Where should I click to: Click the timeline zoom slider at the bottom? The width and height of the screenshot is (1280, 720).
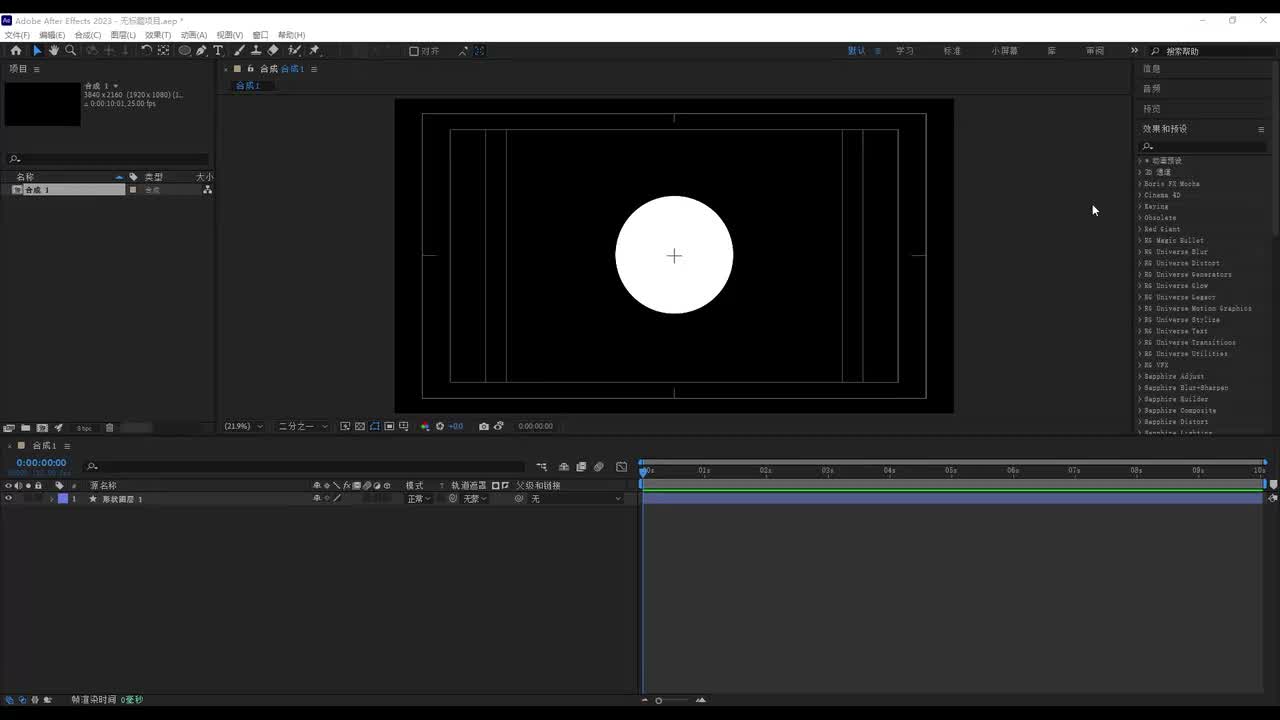672,700
